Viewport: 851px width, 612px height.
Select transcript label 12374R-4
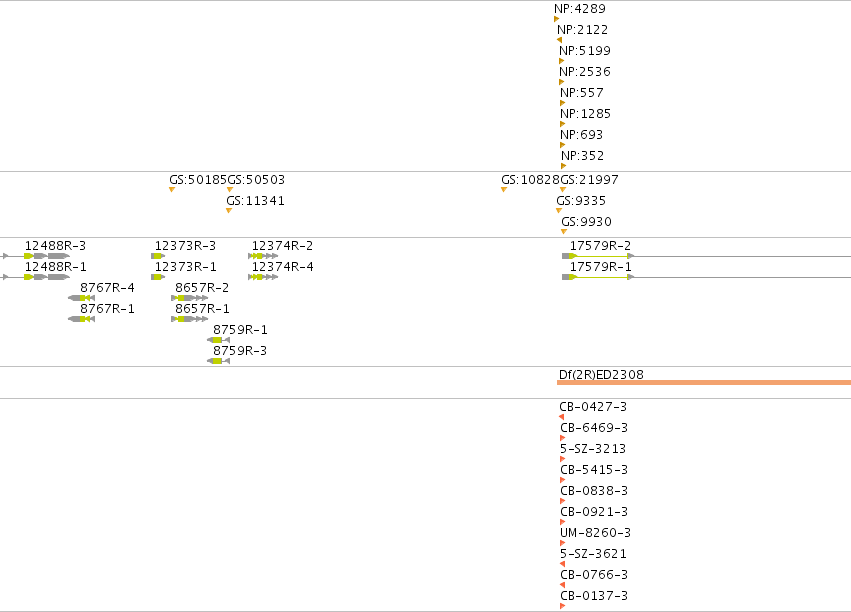click(282, 267)
